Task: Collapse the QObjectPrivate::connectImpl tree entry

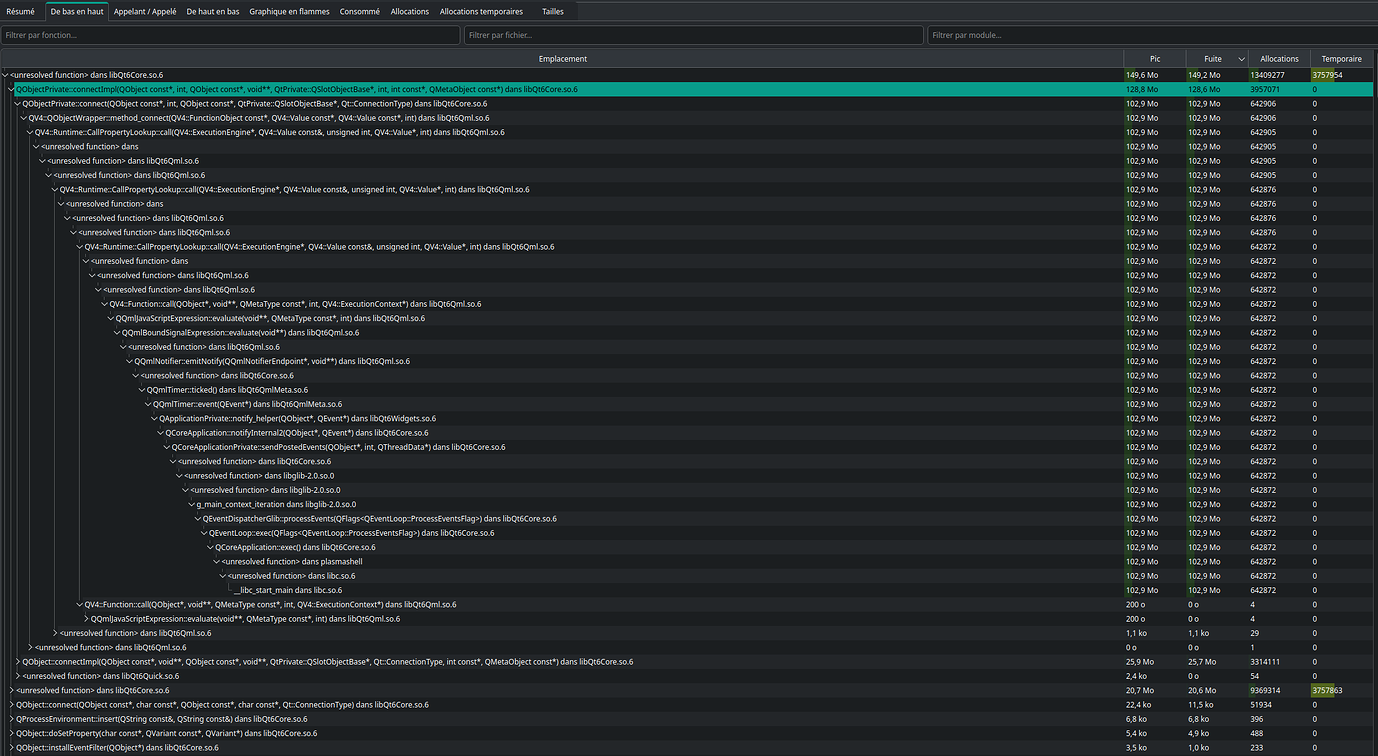Action: (11, 88)
